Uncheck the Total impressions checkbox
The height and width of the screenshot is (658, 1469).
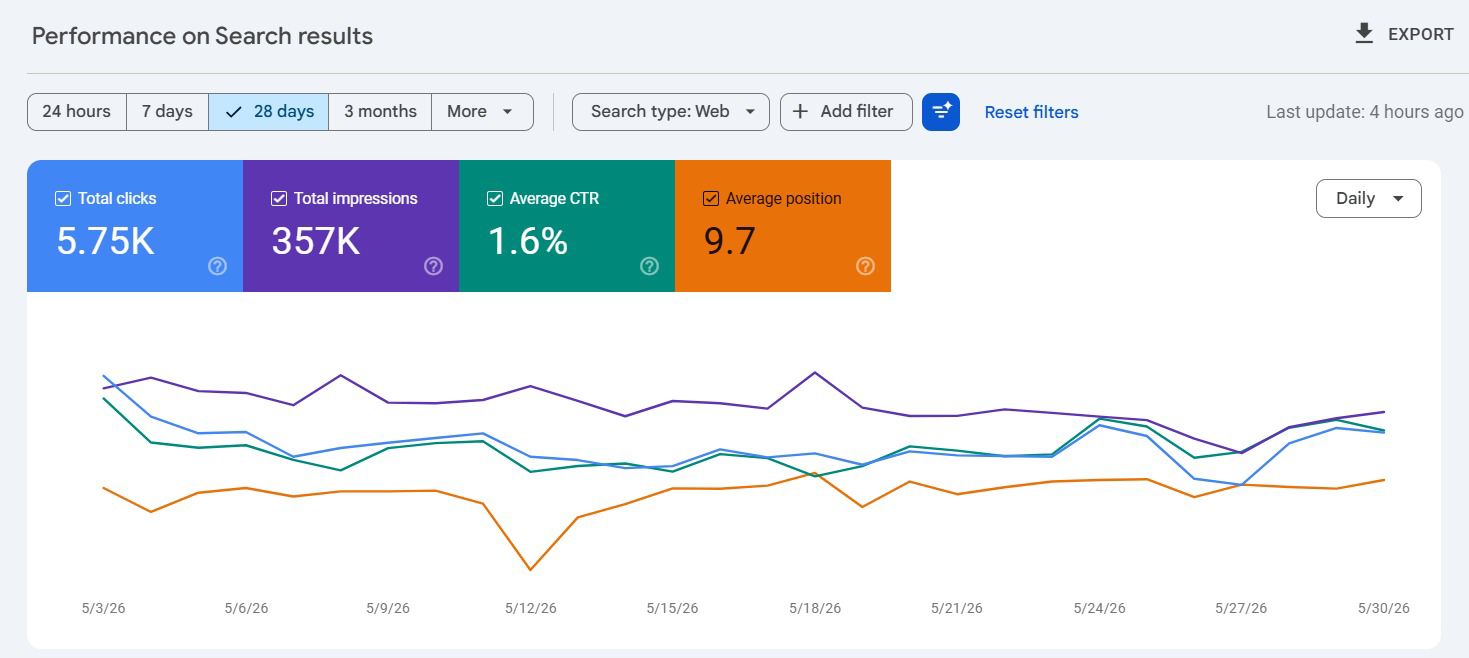pos(279,198)
